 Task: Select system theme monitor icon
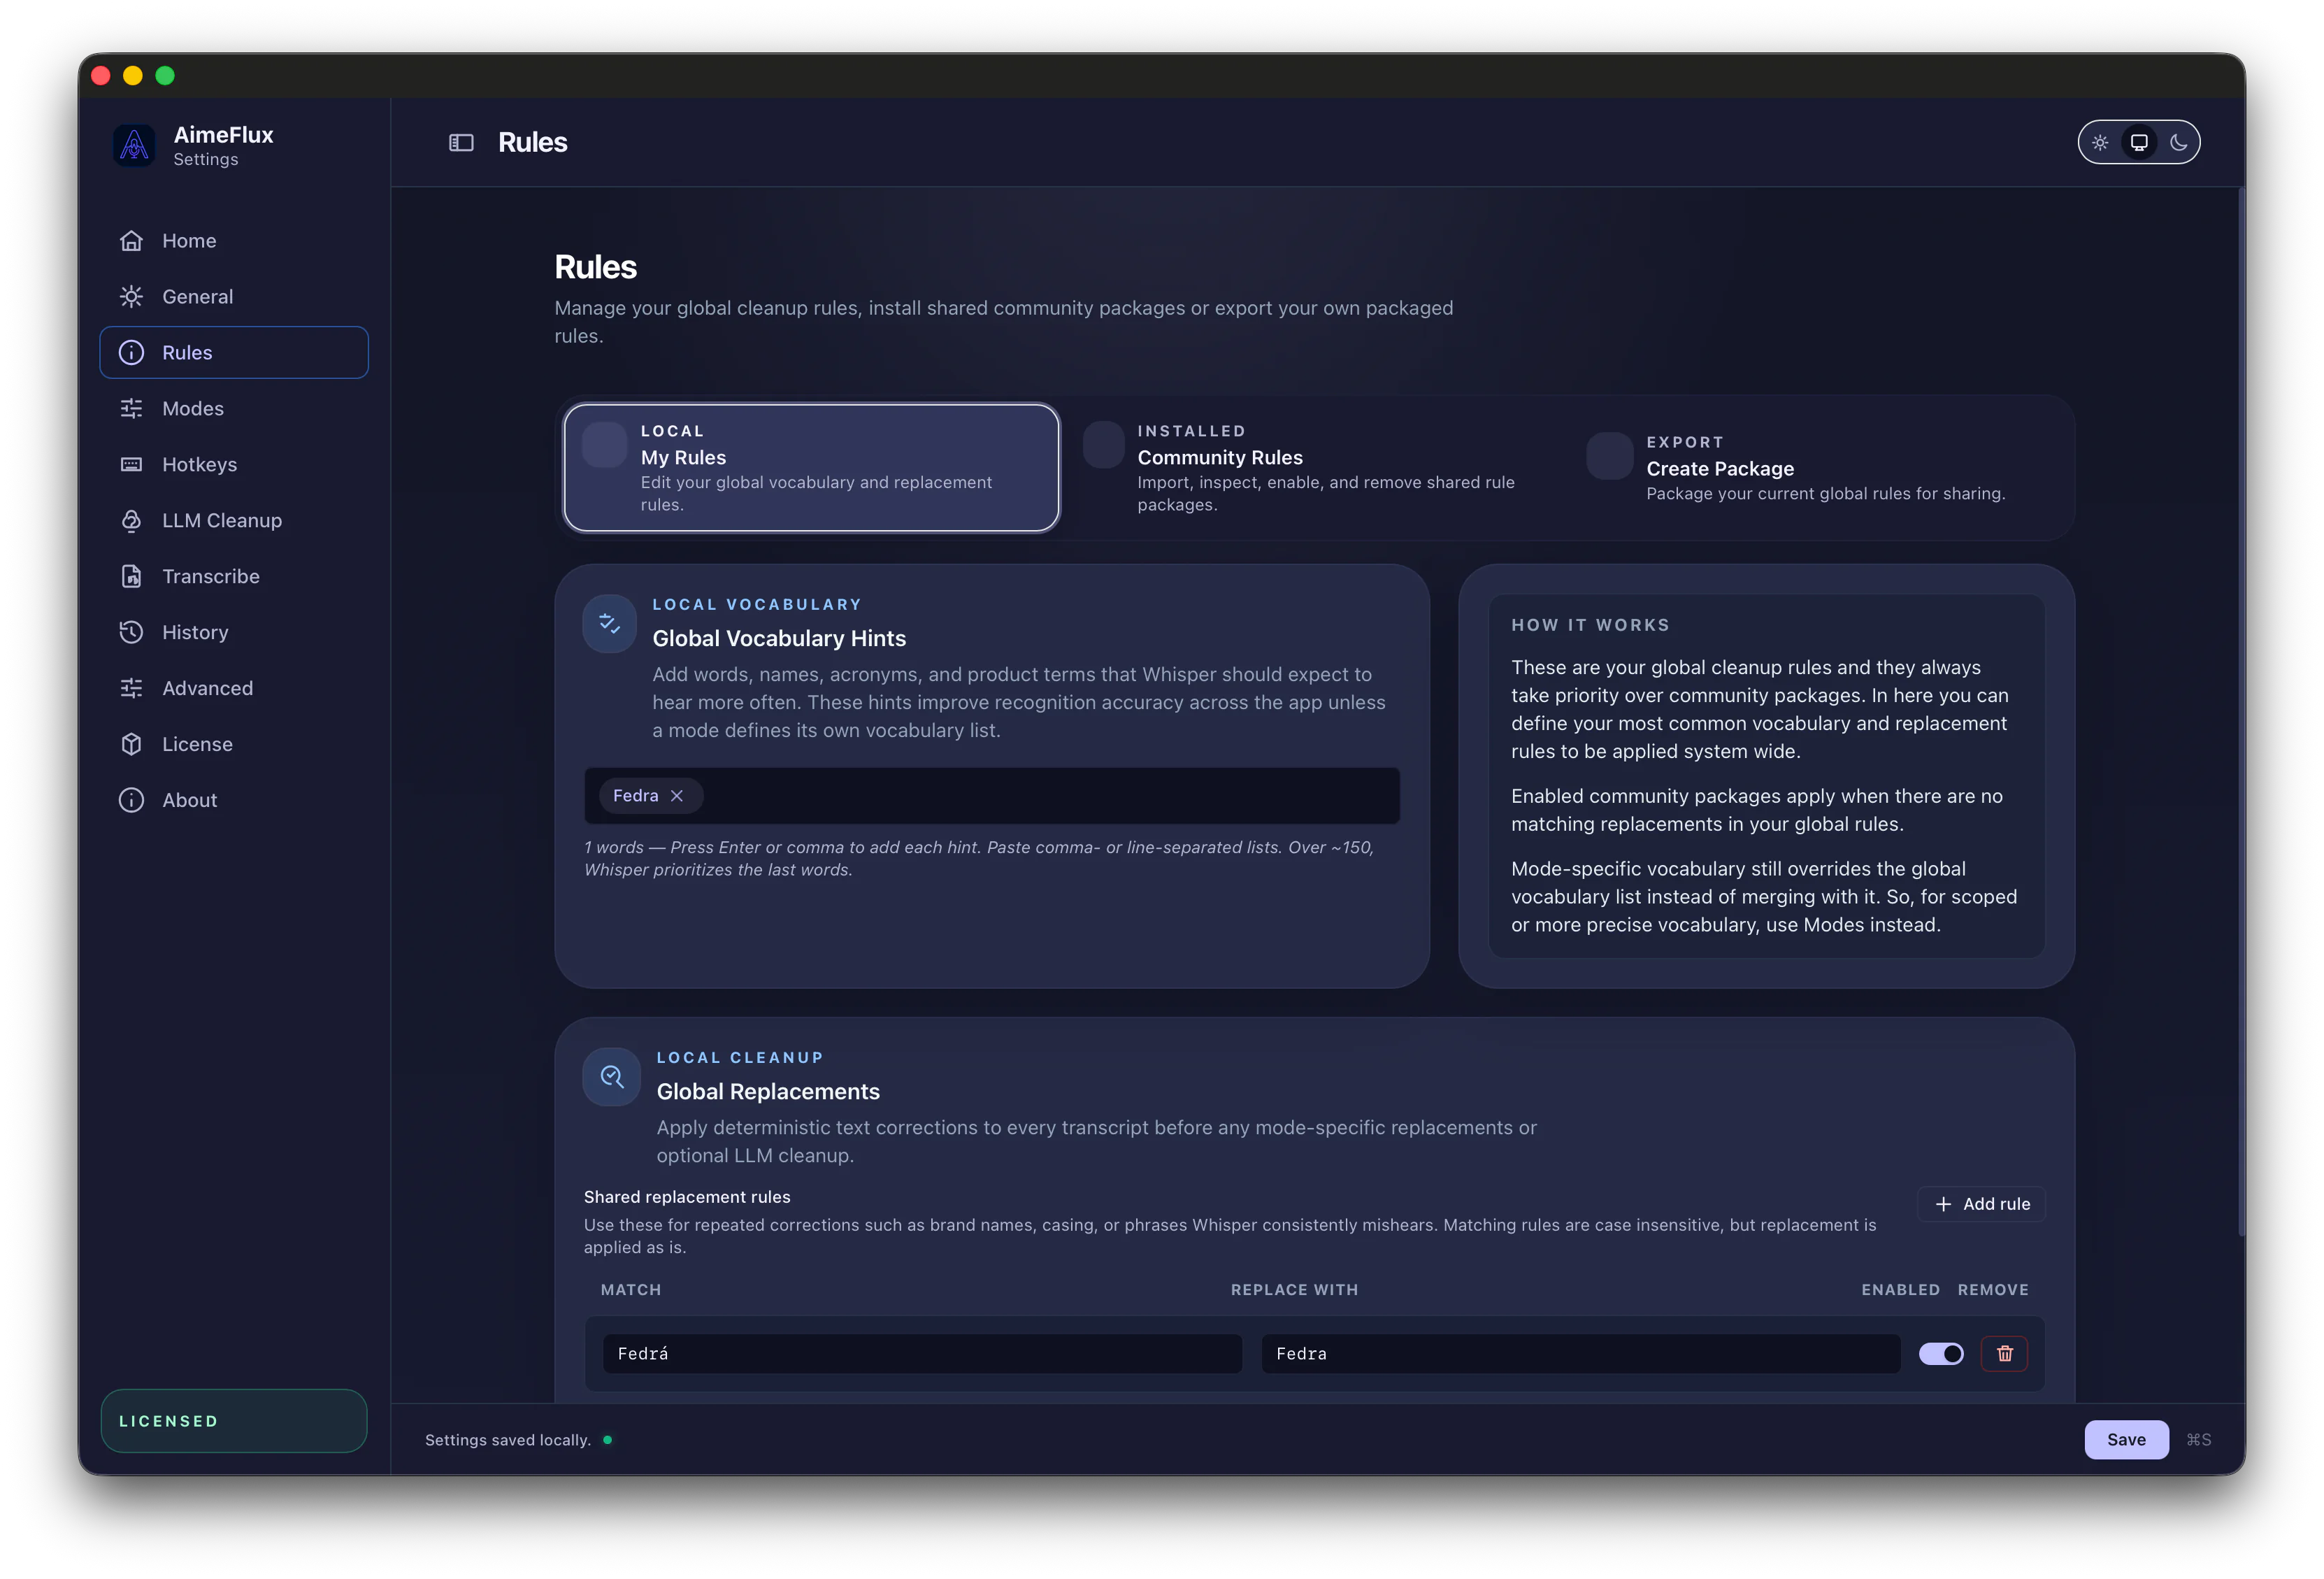[x=2139, y=143]
